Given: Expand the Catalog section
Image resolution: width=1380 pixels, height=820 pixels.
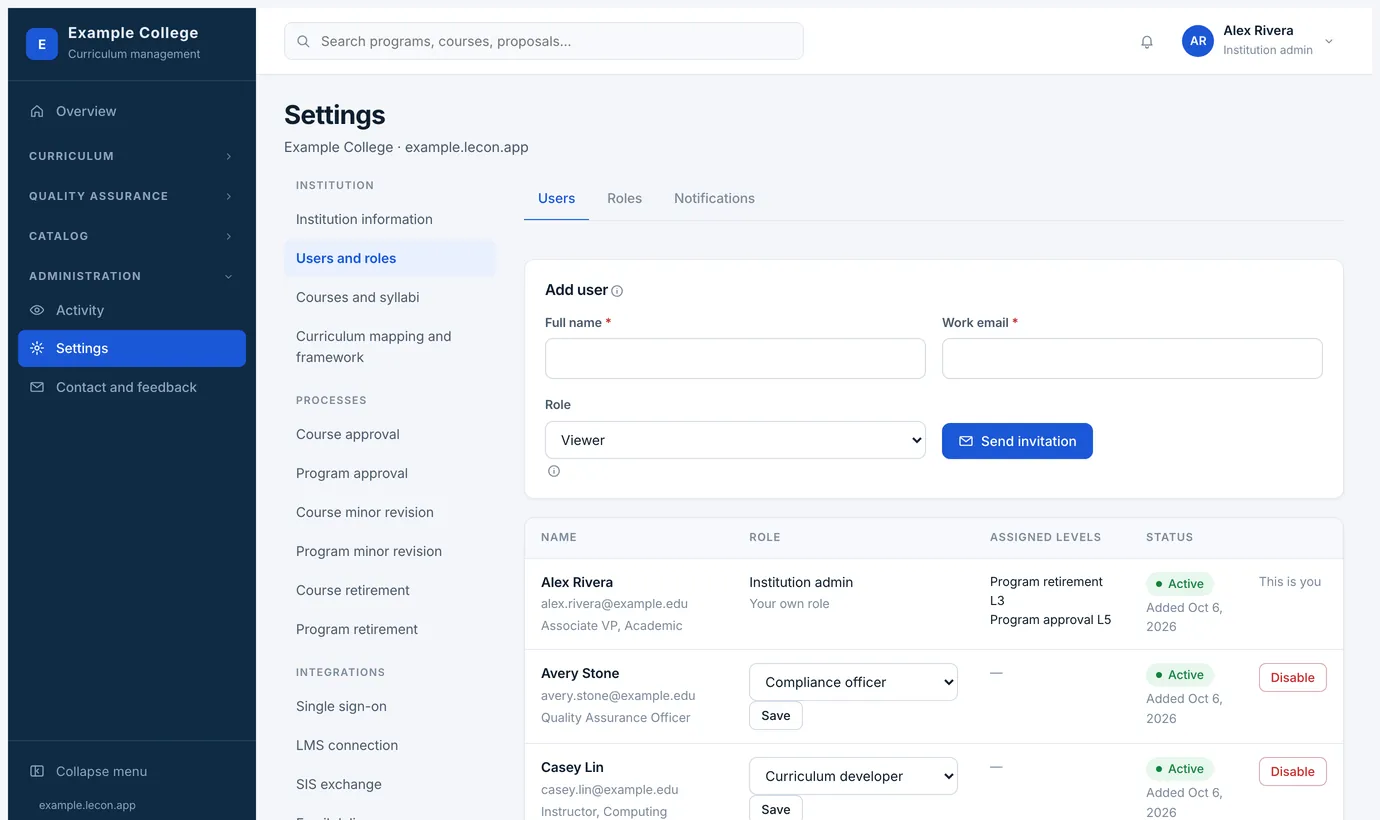Looking at the screenshot, I should click(x=131, y=236).
